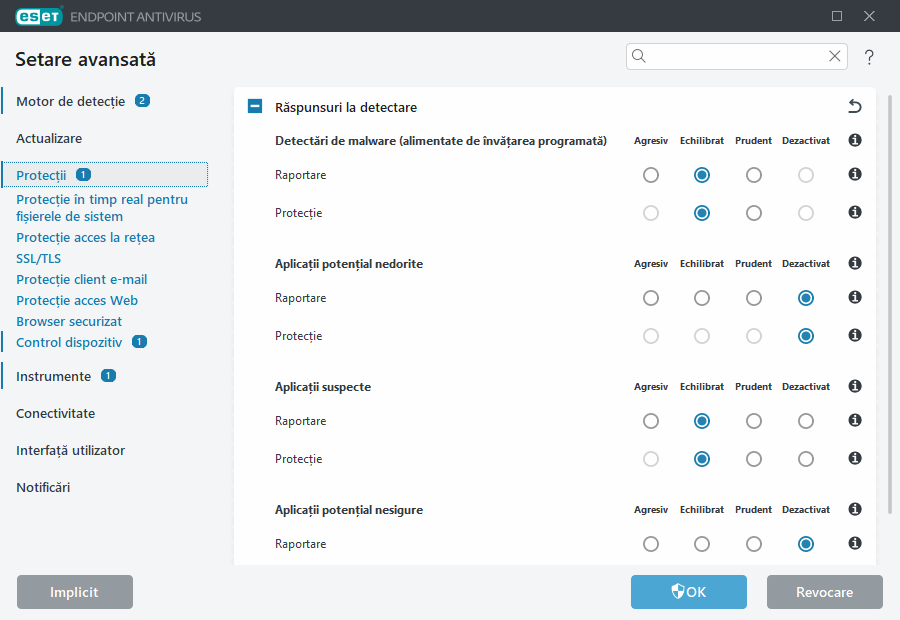Go to Control dispozitiv settings
Screen dimensions: 900x620
(x=68, y=342)
